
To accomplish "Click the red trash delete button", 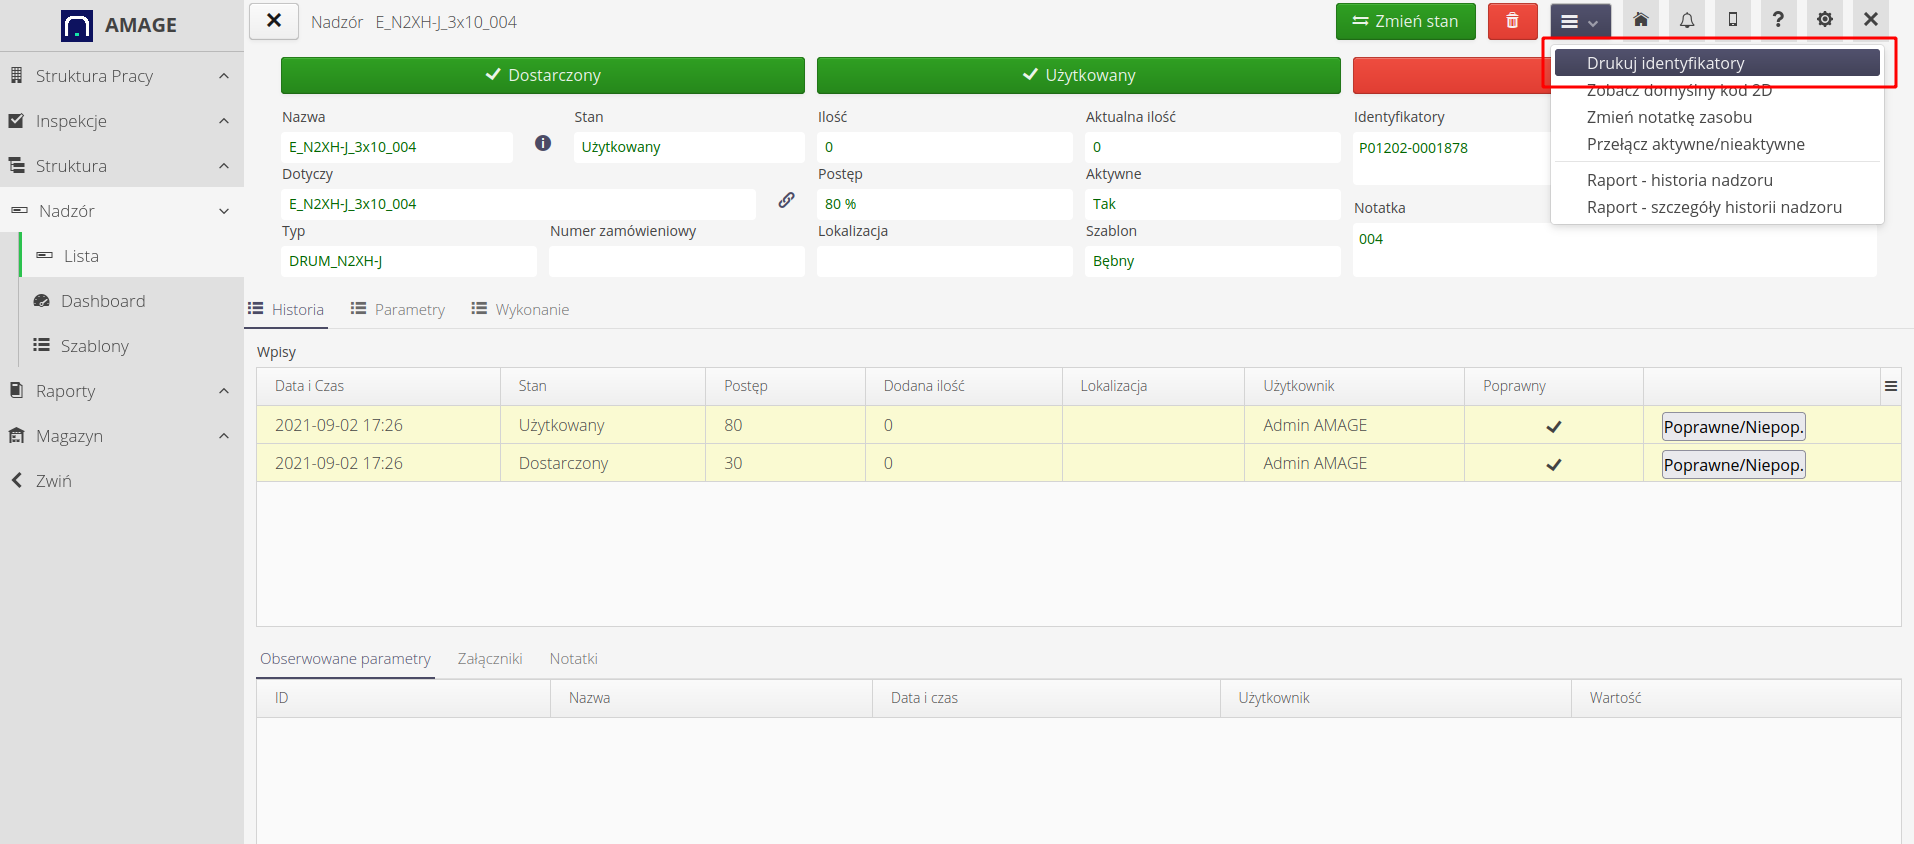I will coord(1512,21).
